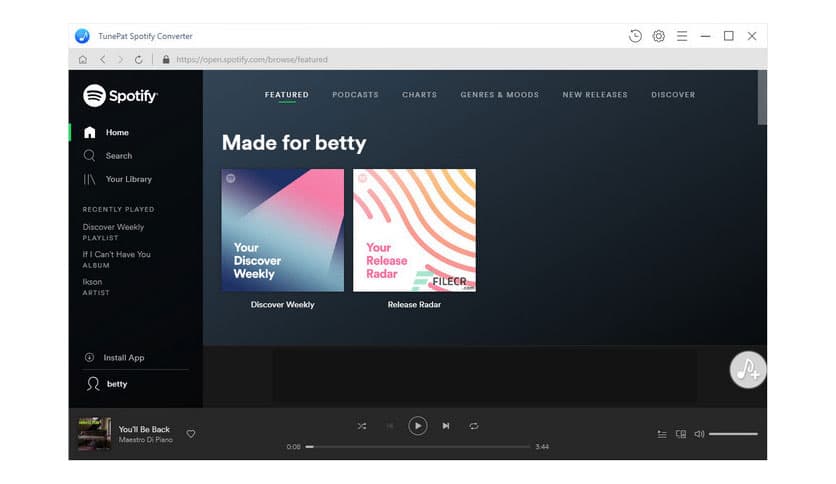Click song title You'll Be Back
836x484 pixels.
click(144, 429)
